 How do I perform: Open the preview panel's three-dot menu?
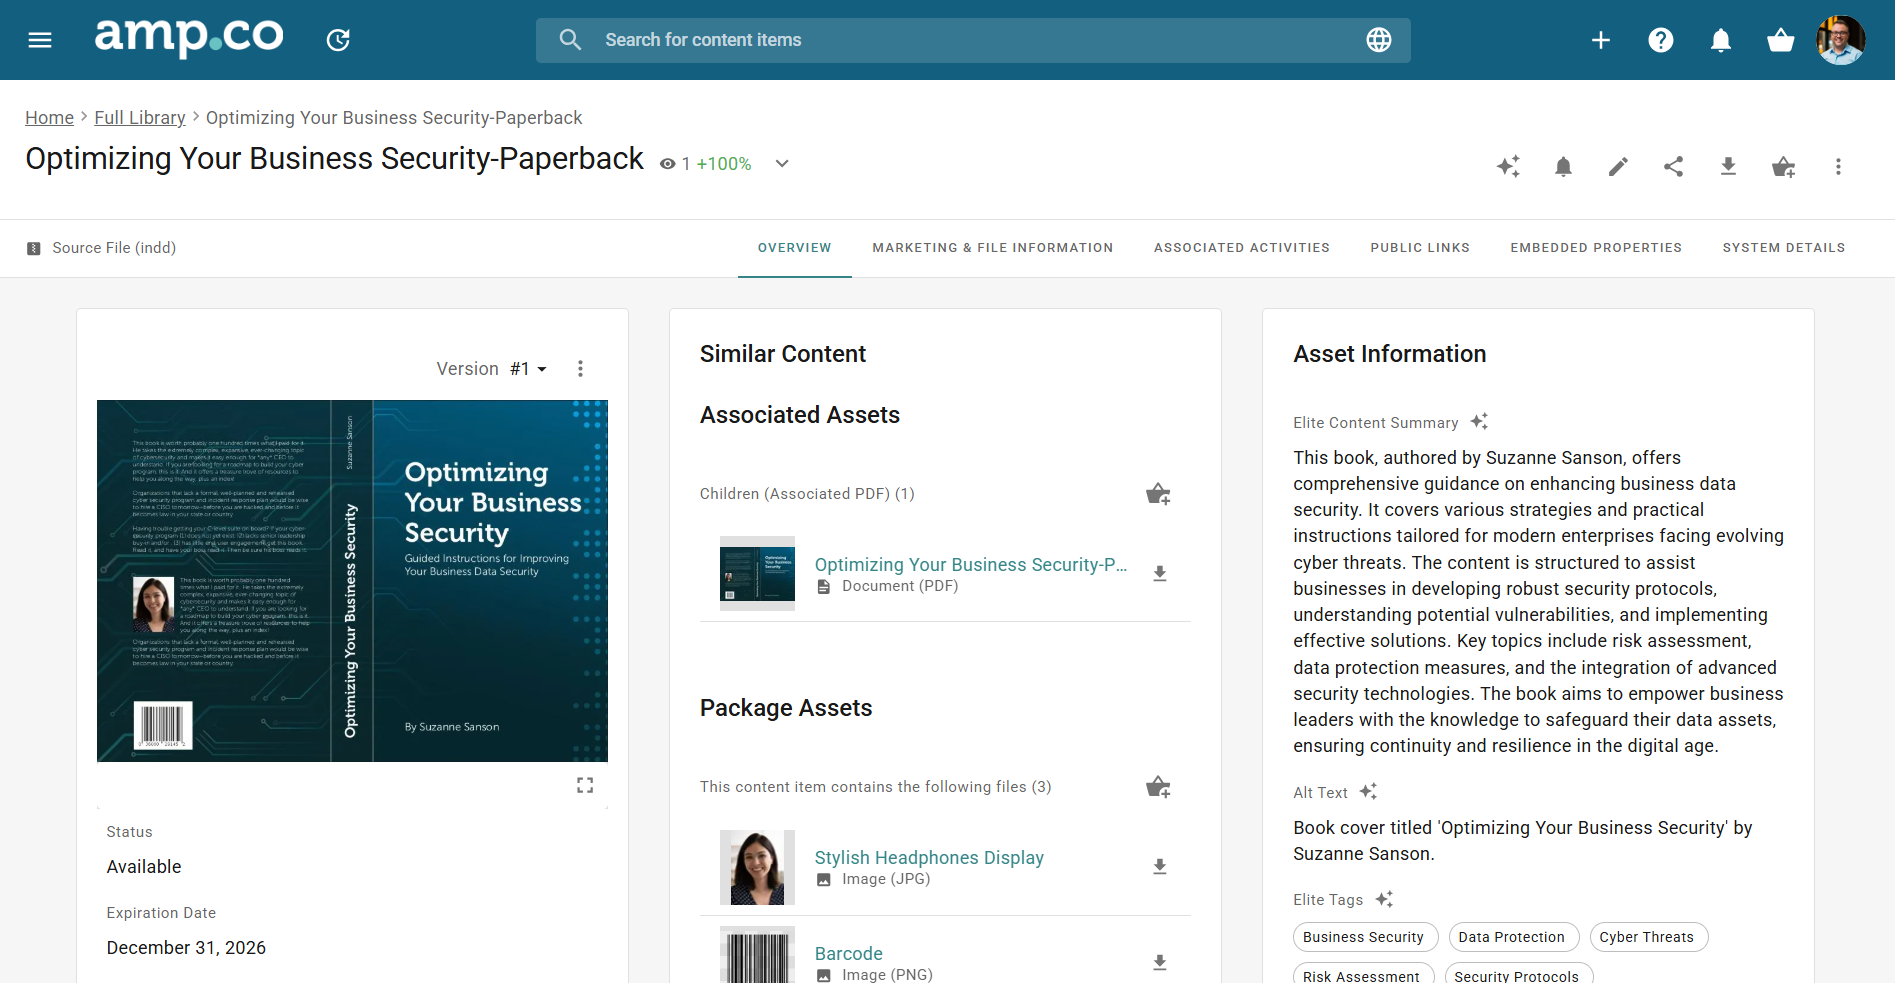580,369
